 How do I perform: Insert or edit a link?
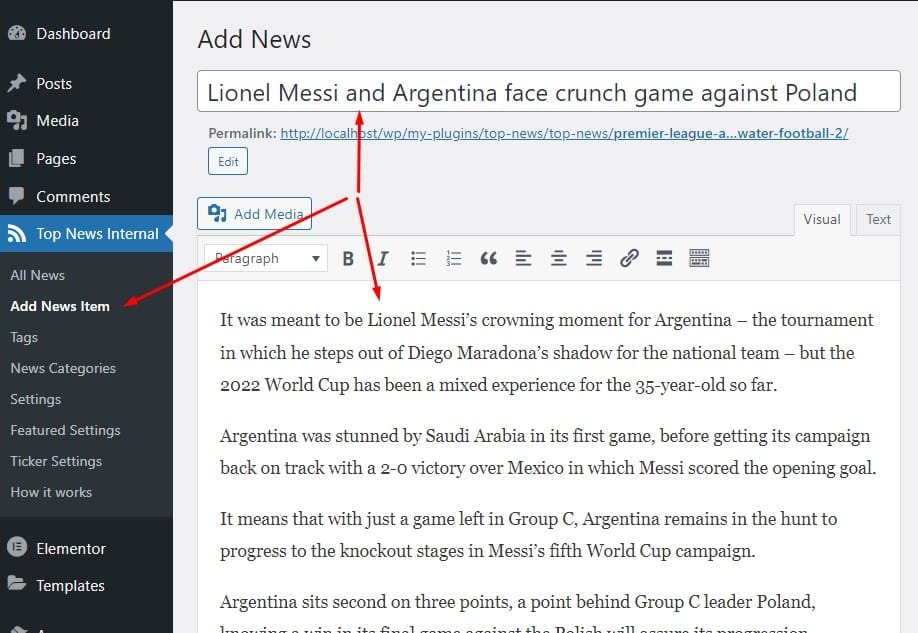pyautogui.click(x=629, y=259)
